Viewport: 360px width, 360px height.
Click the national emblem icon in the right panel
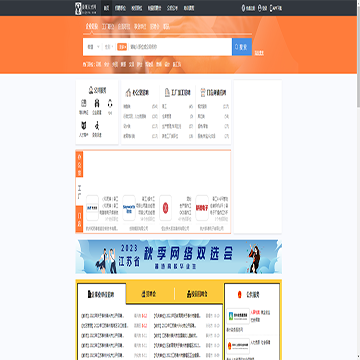point(239,295)
